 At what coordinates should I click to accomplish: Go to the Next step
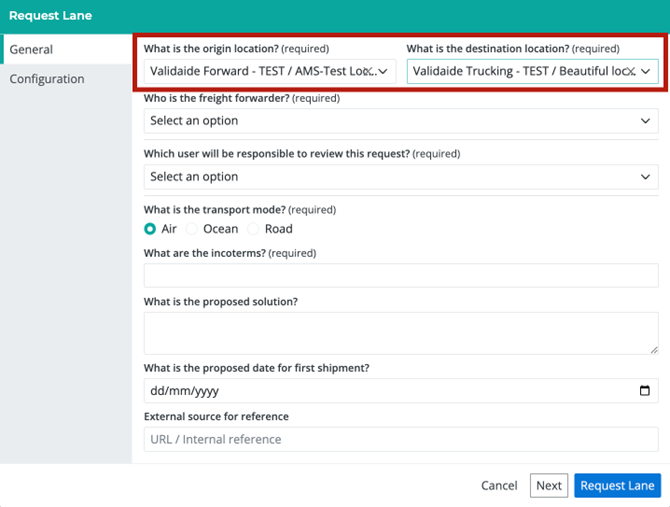pyautogui.click(x=549, y=486)
